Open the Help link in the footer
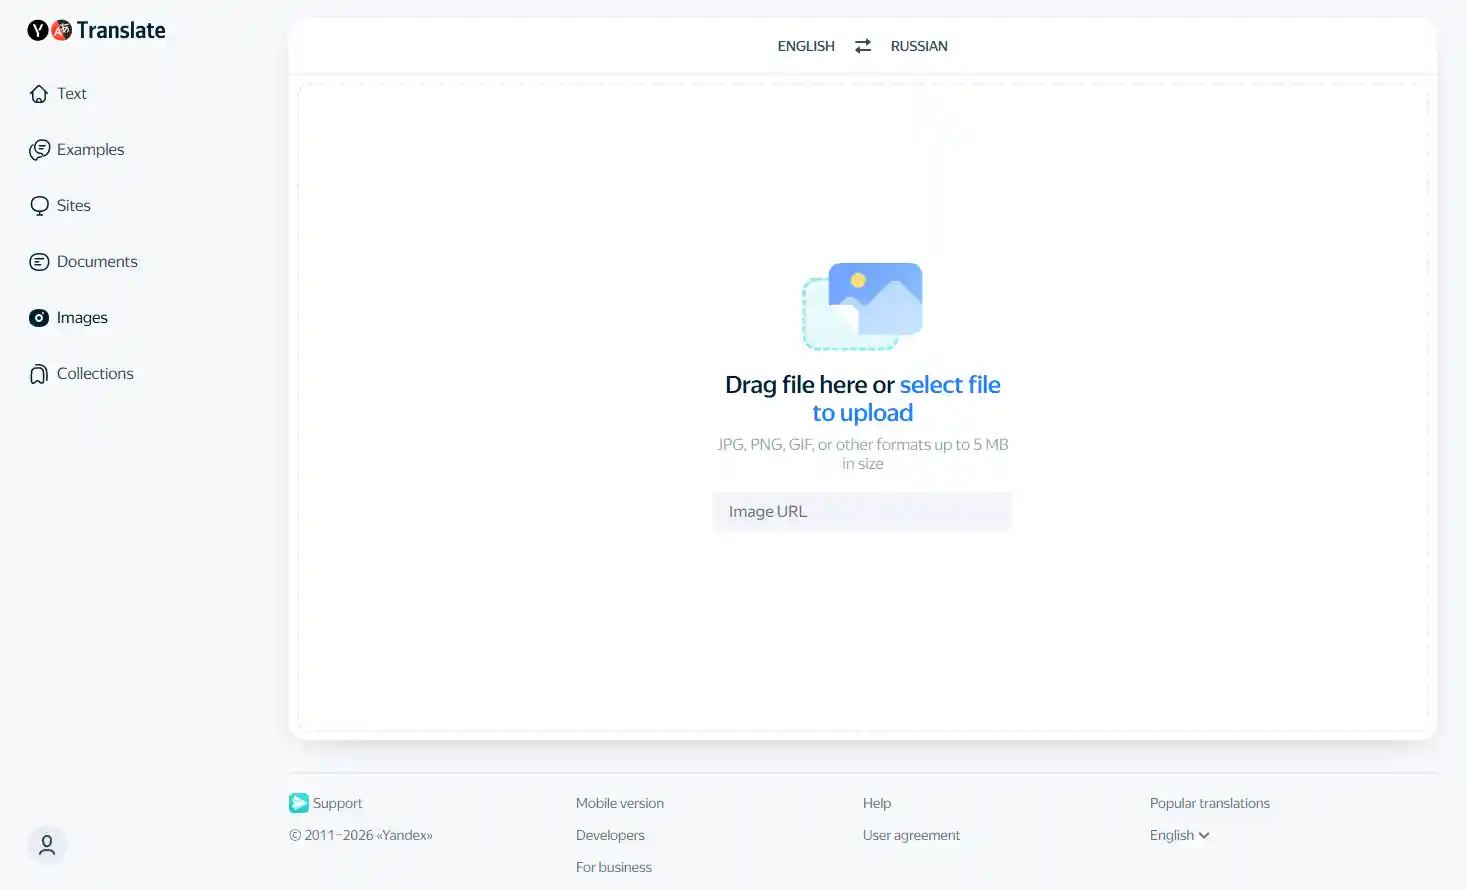This screenshot has height=890, width=1467. 876,802
